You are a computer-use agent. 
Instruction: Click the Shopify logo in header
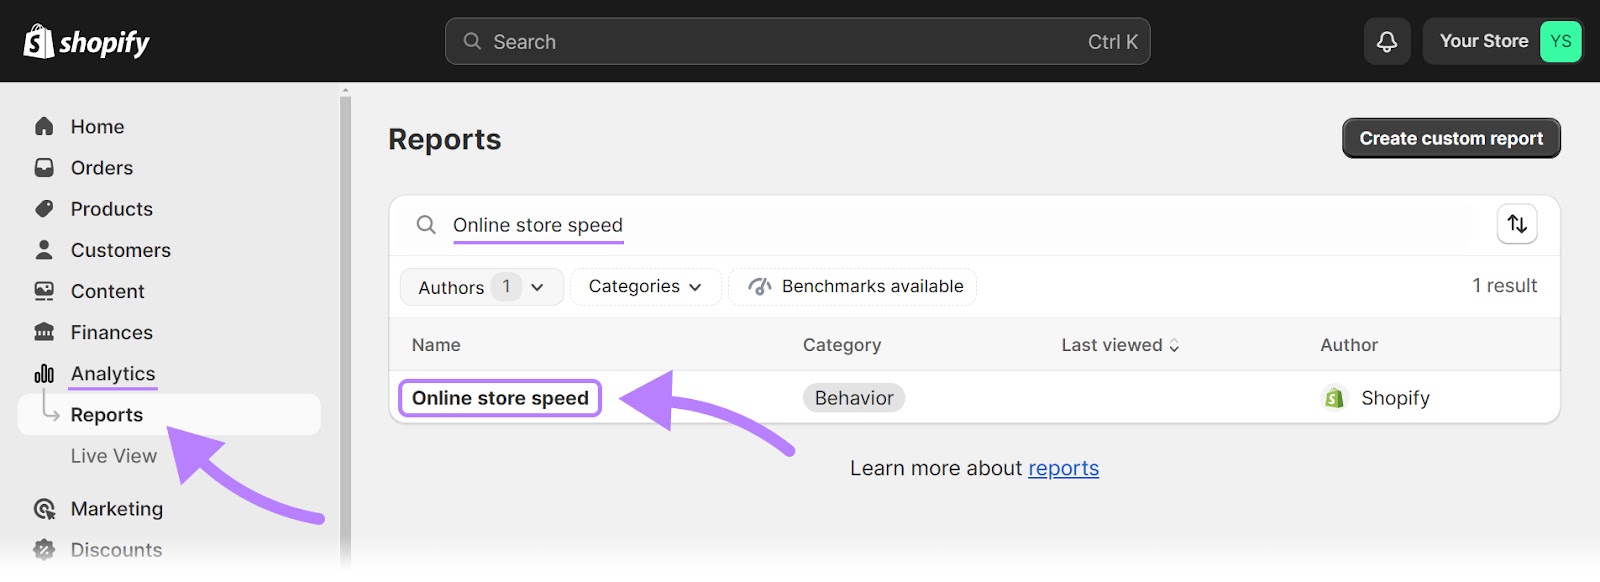[x=86, y=42]
